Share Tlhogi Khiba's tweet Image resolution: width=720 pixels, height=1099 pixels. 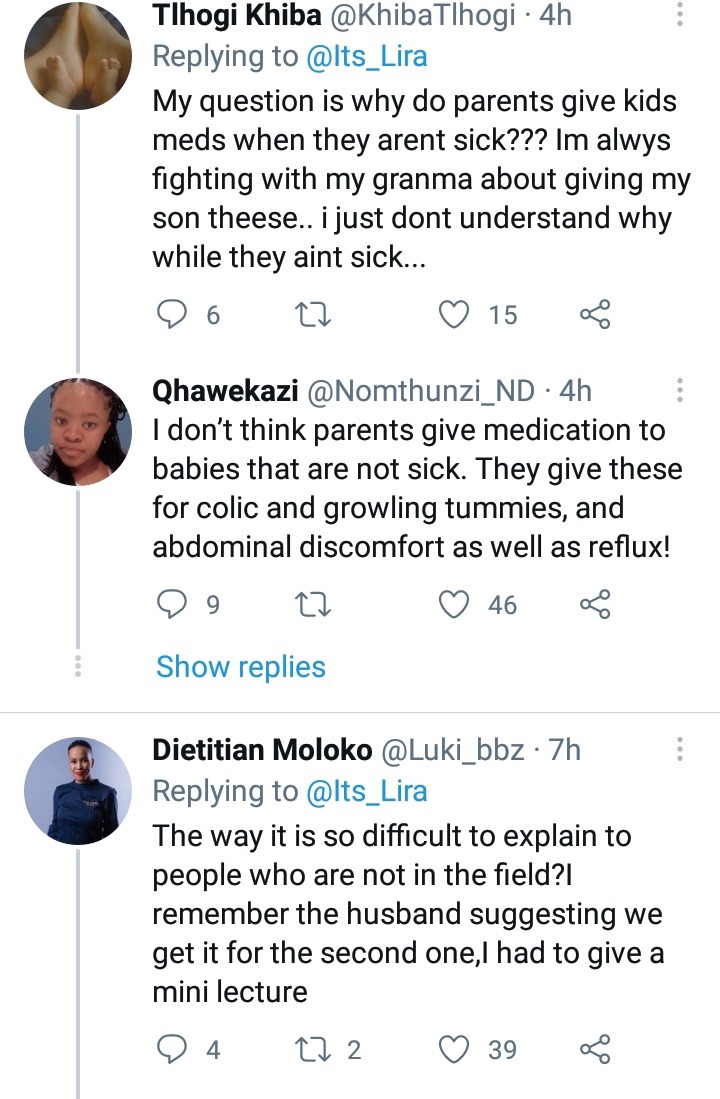595,315
